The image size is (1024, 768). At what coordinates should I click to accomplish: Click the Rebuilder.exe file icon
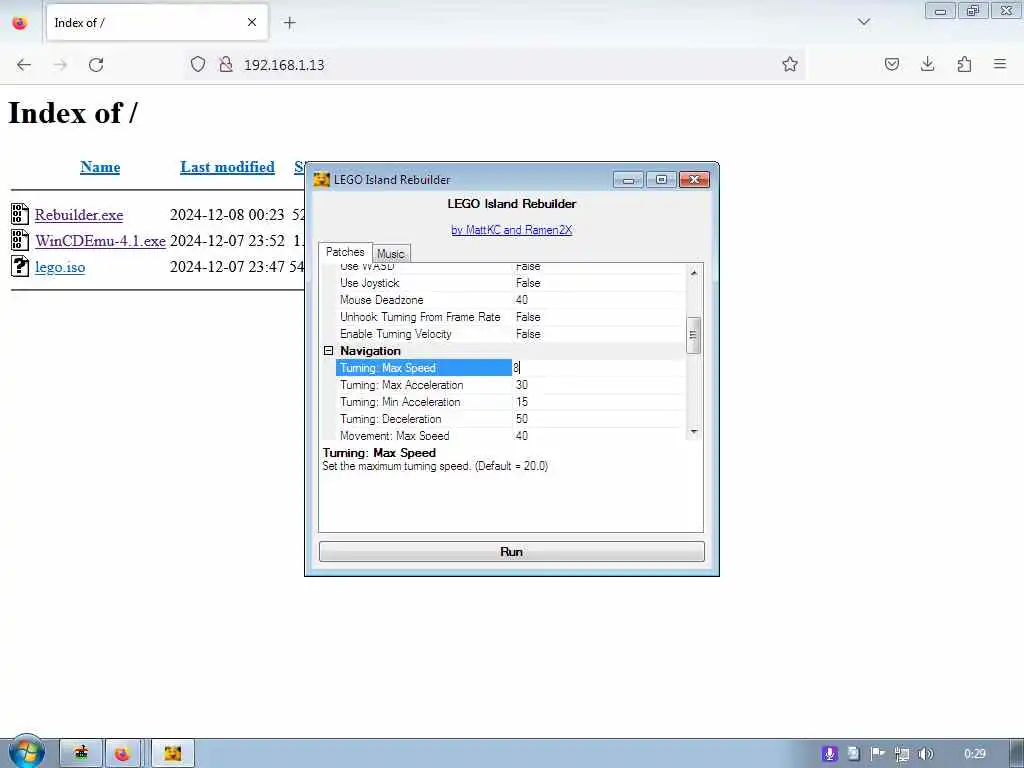(x=20, y=214)
